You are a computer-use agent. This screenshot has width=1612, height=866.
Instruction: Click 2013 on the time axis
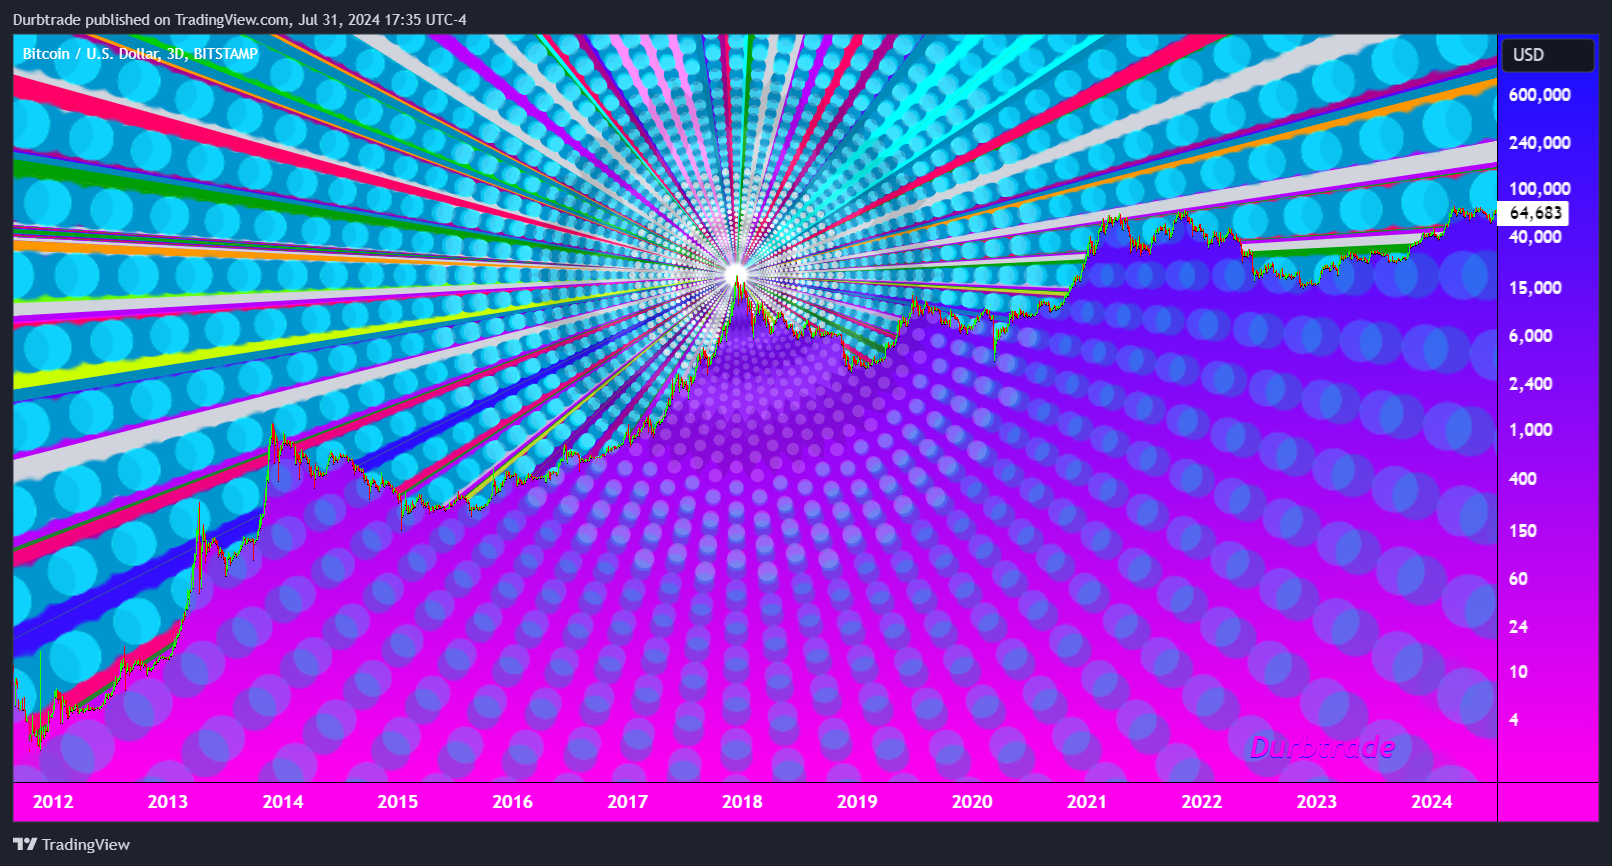[x=167, y=802]
